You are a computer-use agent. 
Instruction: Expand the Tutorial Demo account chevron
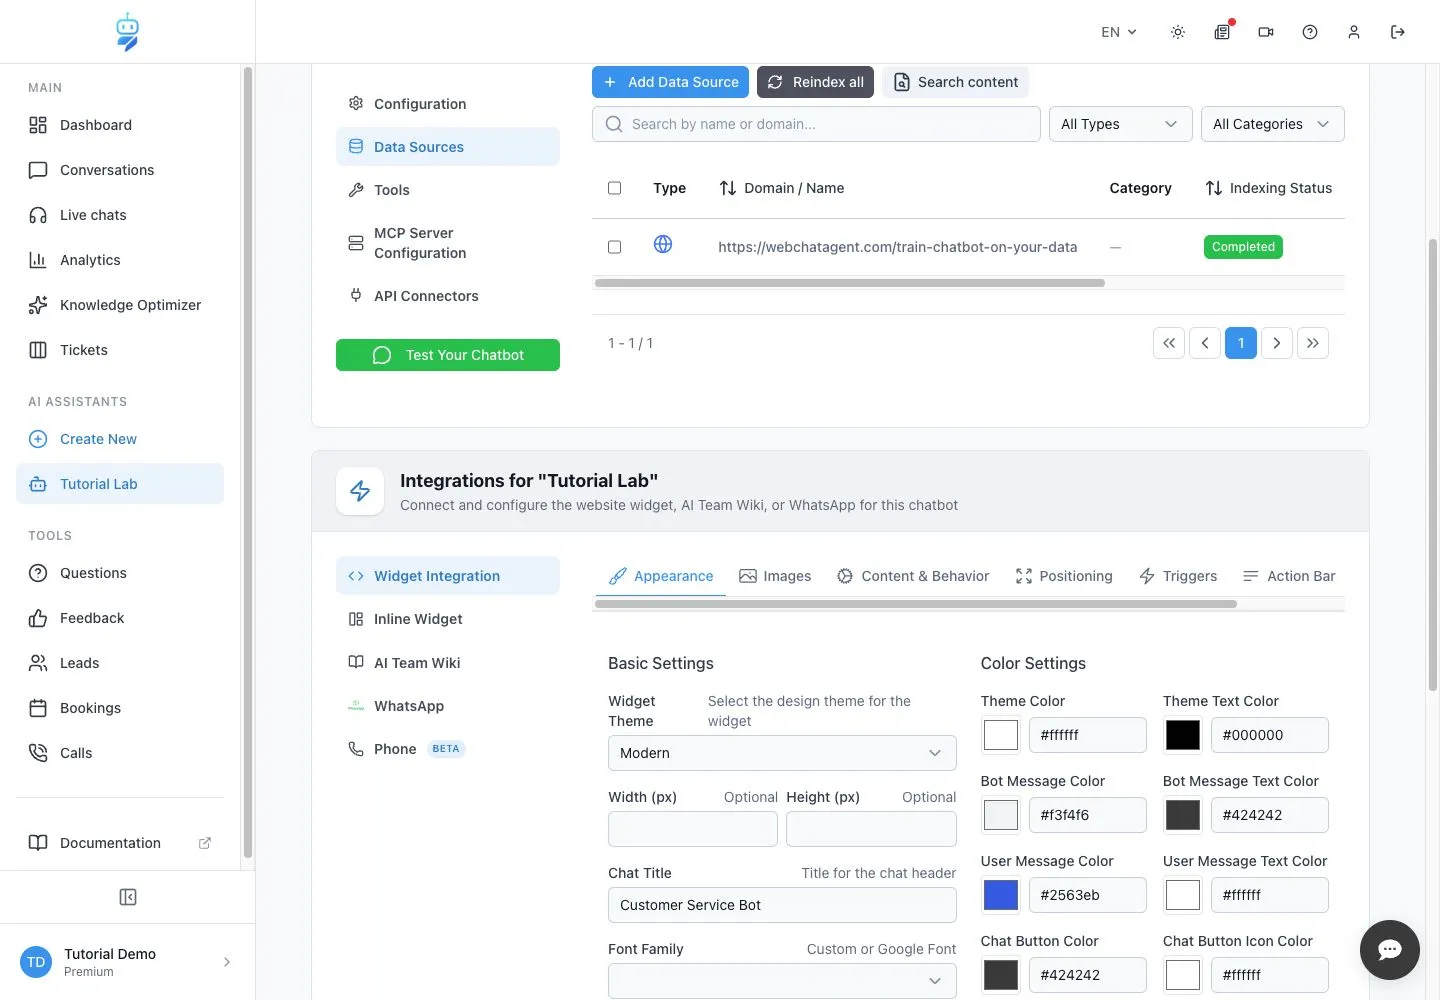[x=227, y=962]
